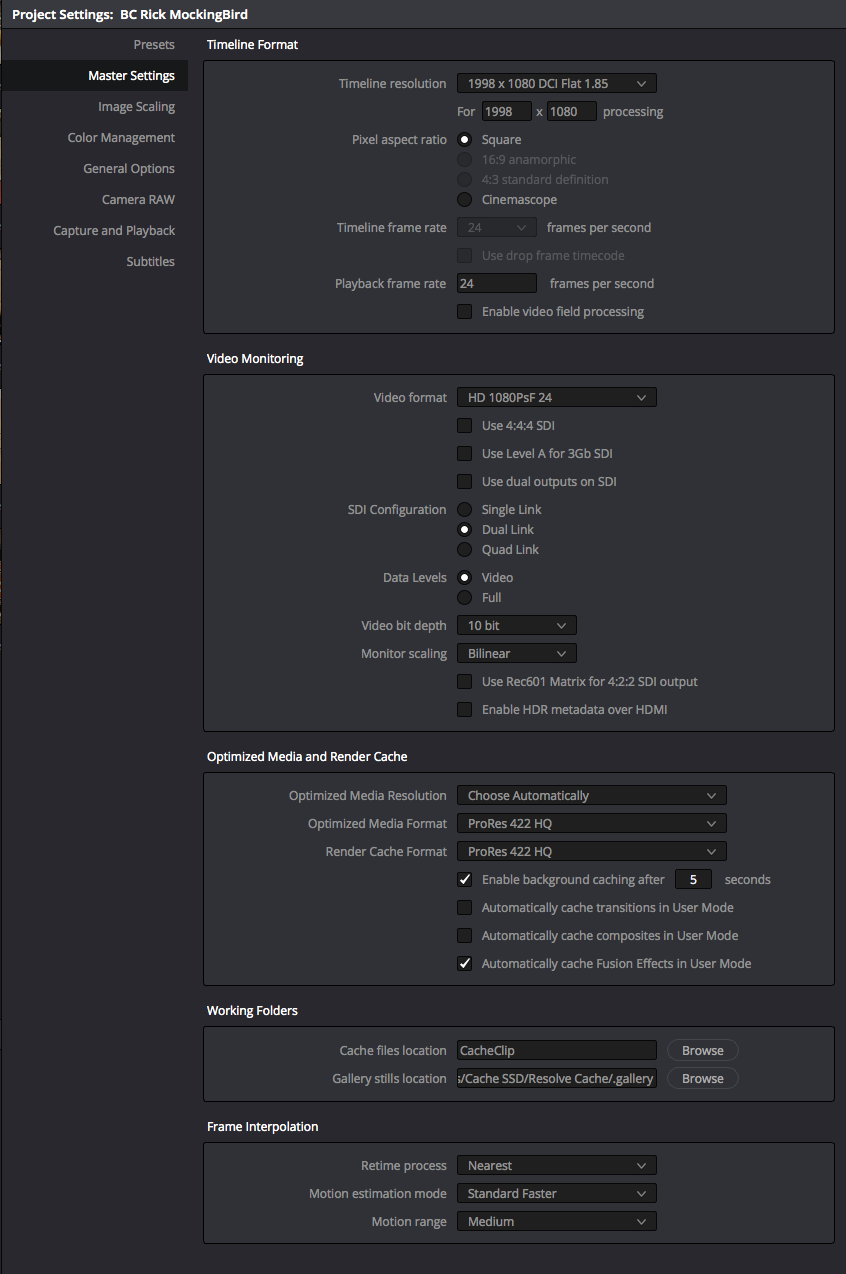This screenshot has height=1274, width=846.
Task: Enable dual outputs on SDI
Action: pos(464,482)
